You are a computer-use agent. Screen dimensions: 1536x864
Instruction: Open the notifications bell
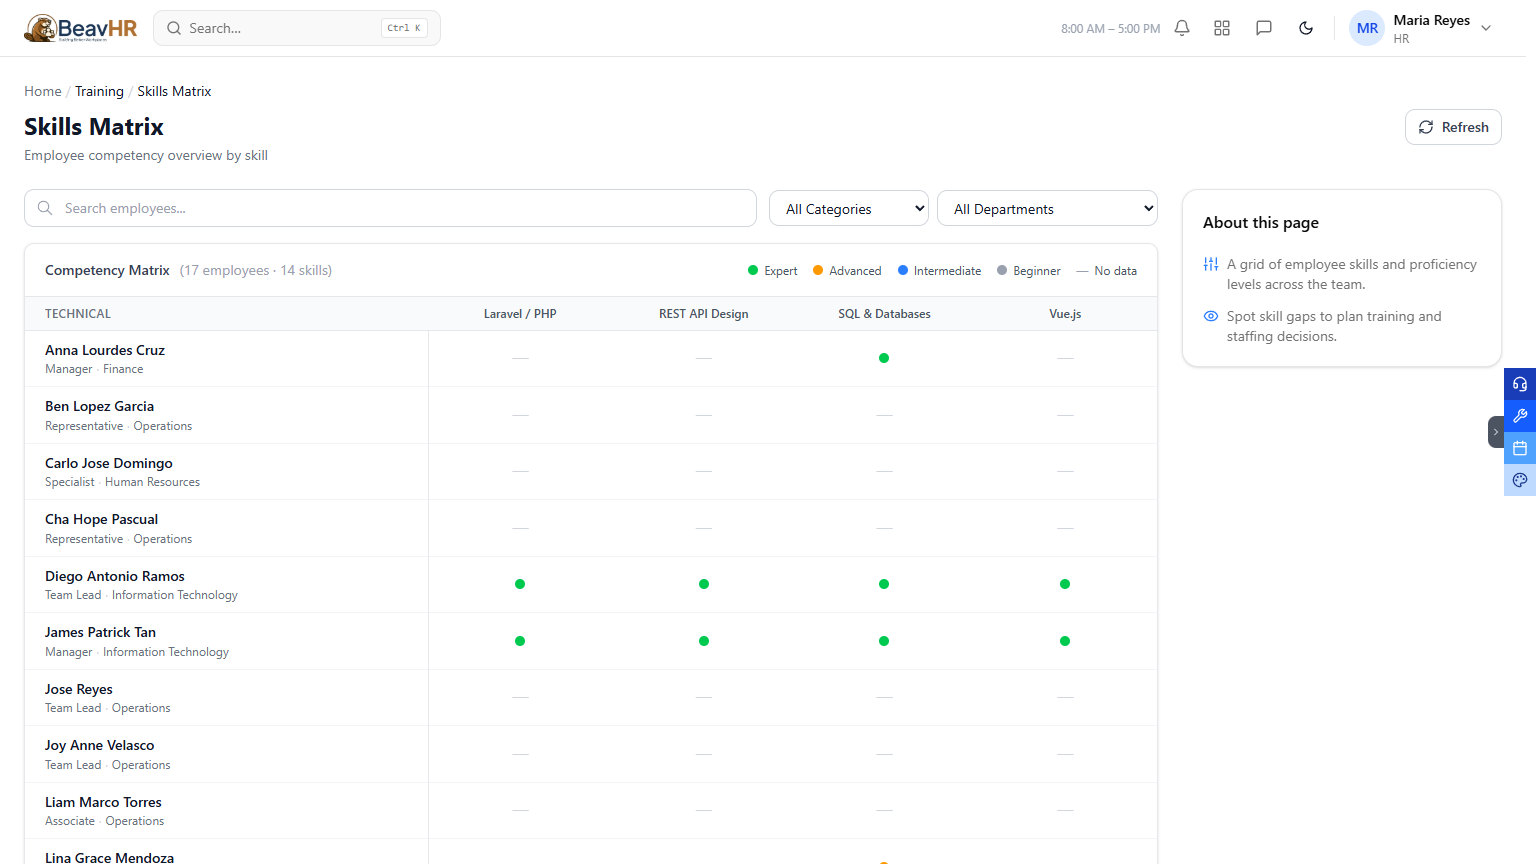1182,28
